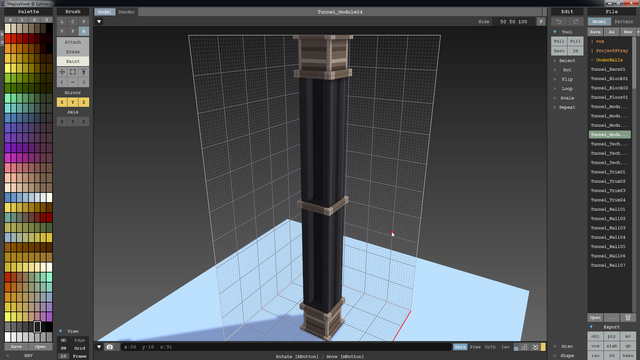Choose the color picker arrow icon
The width and height of the screenshot is (640, 360).
coord(84,72)
